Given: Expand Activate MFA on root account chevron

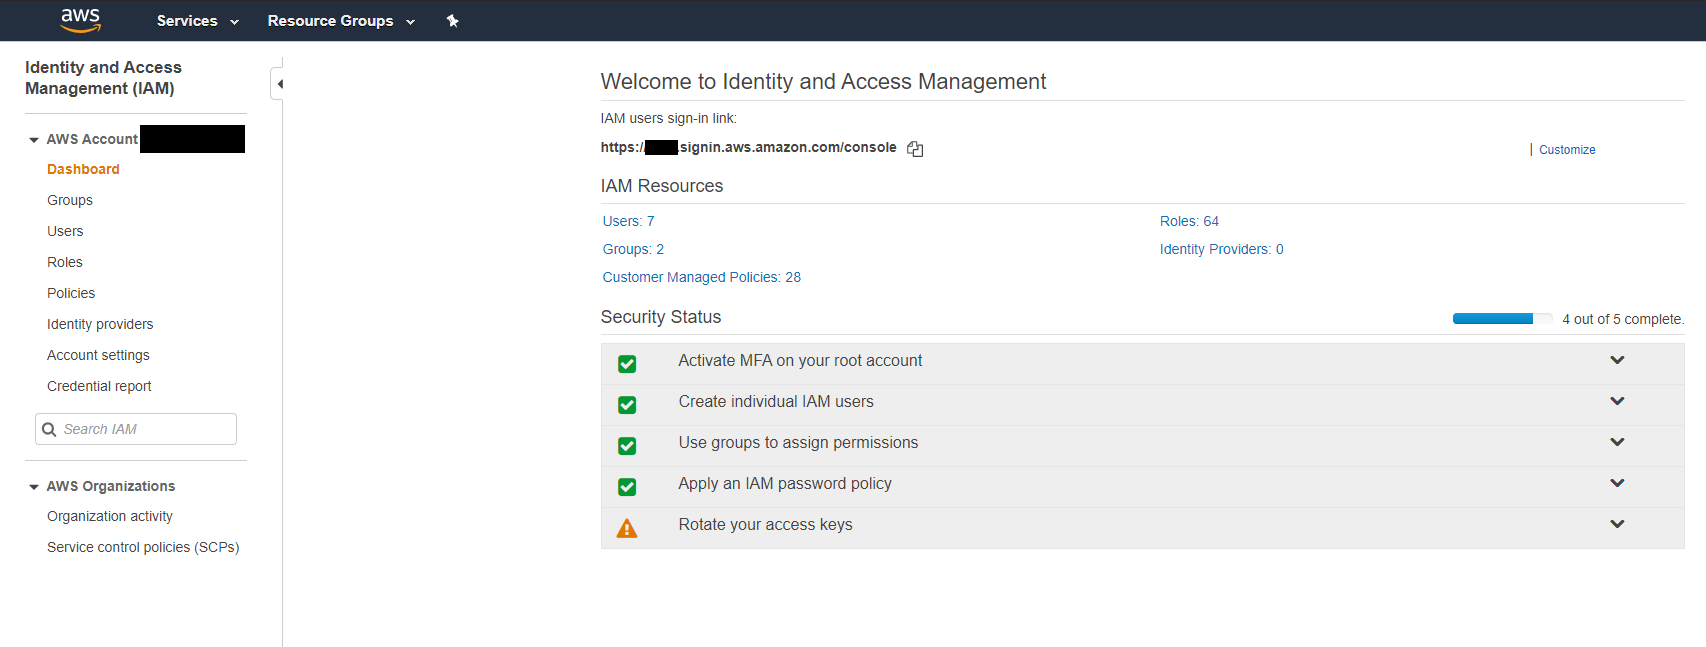Looking at the screenshot, I should 1617,360.
